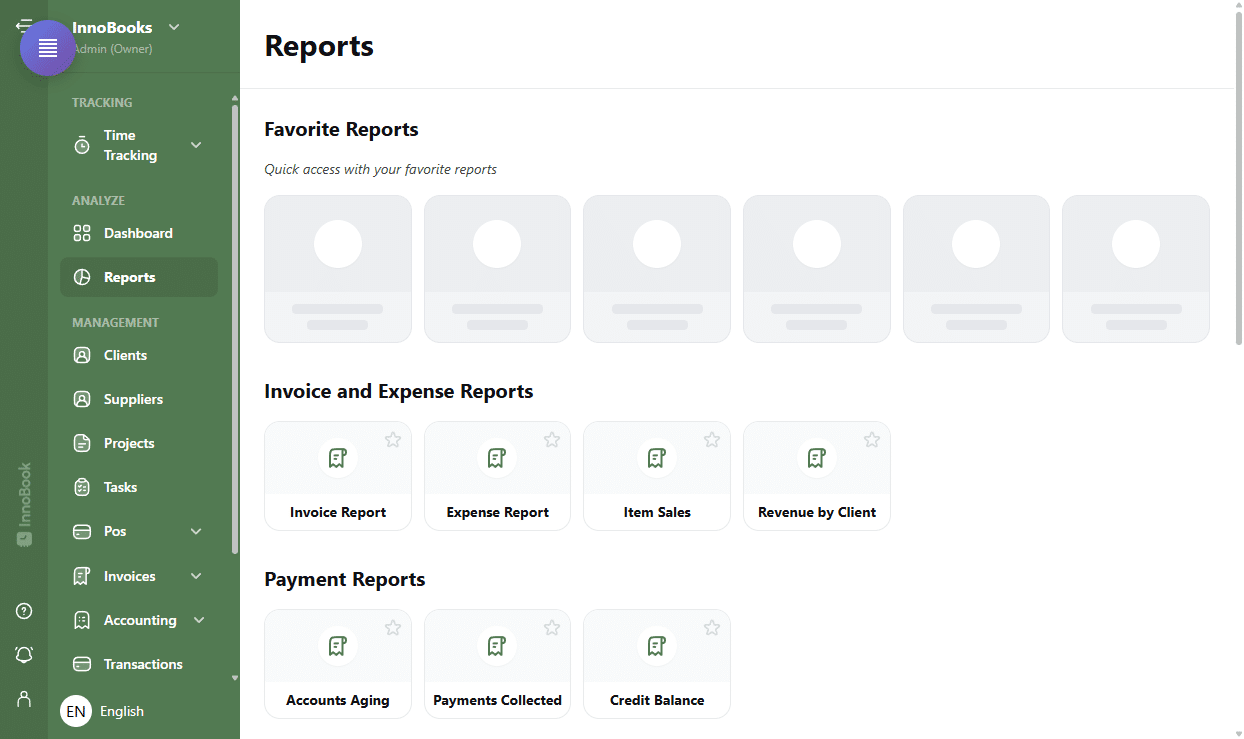Click the sidebar scroll down arrow
The width and height of the screenshot is (1244, 739).
pos(235,678)
